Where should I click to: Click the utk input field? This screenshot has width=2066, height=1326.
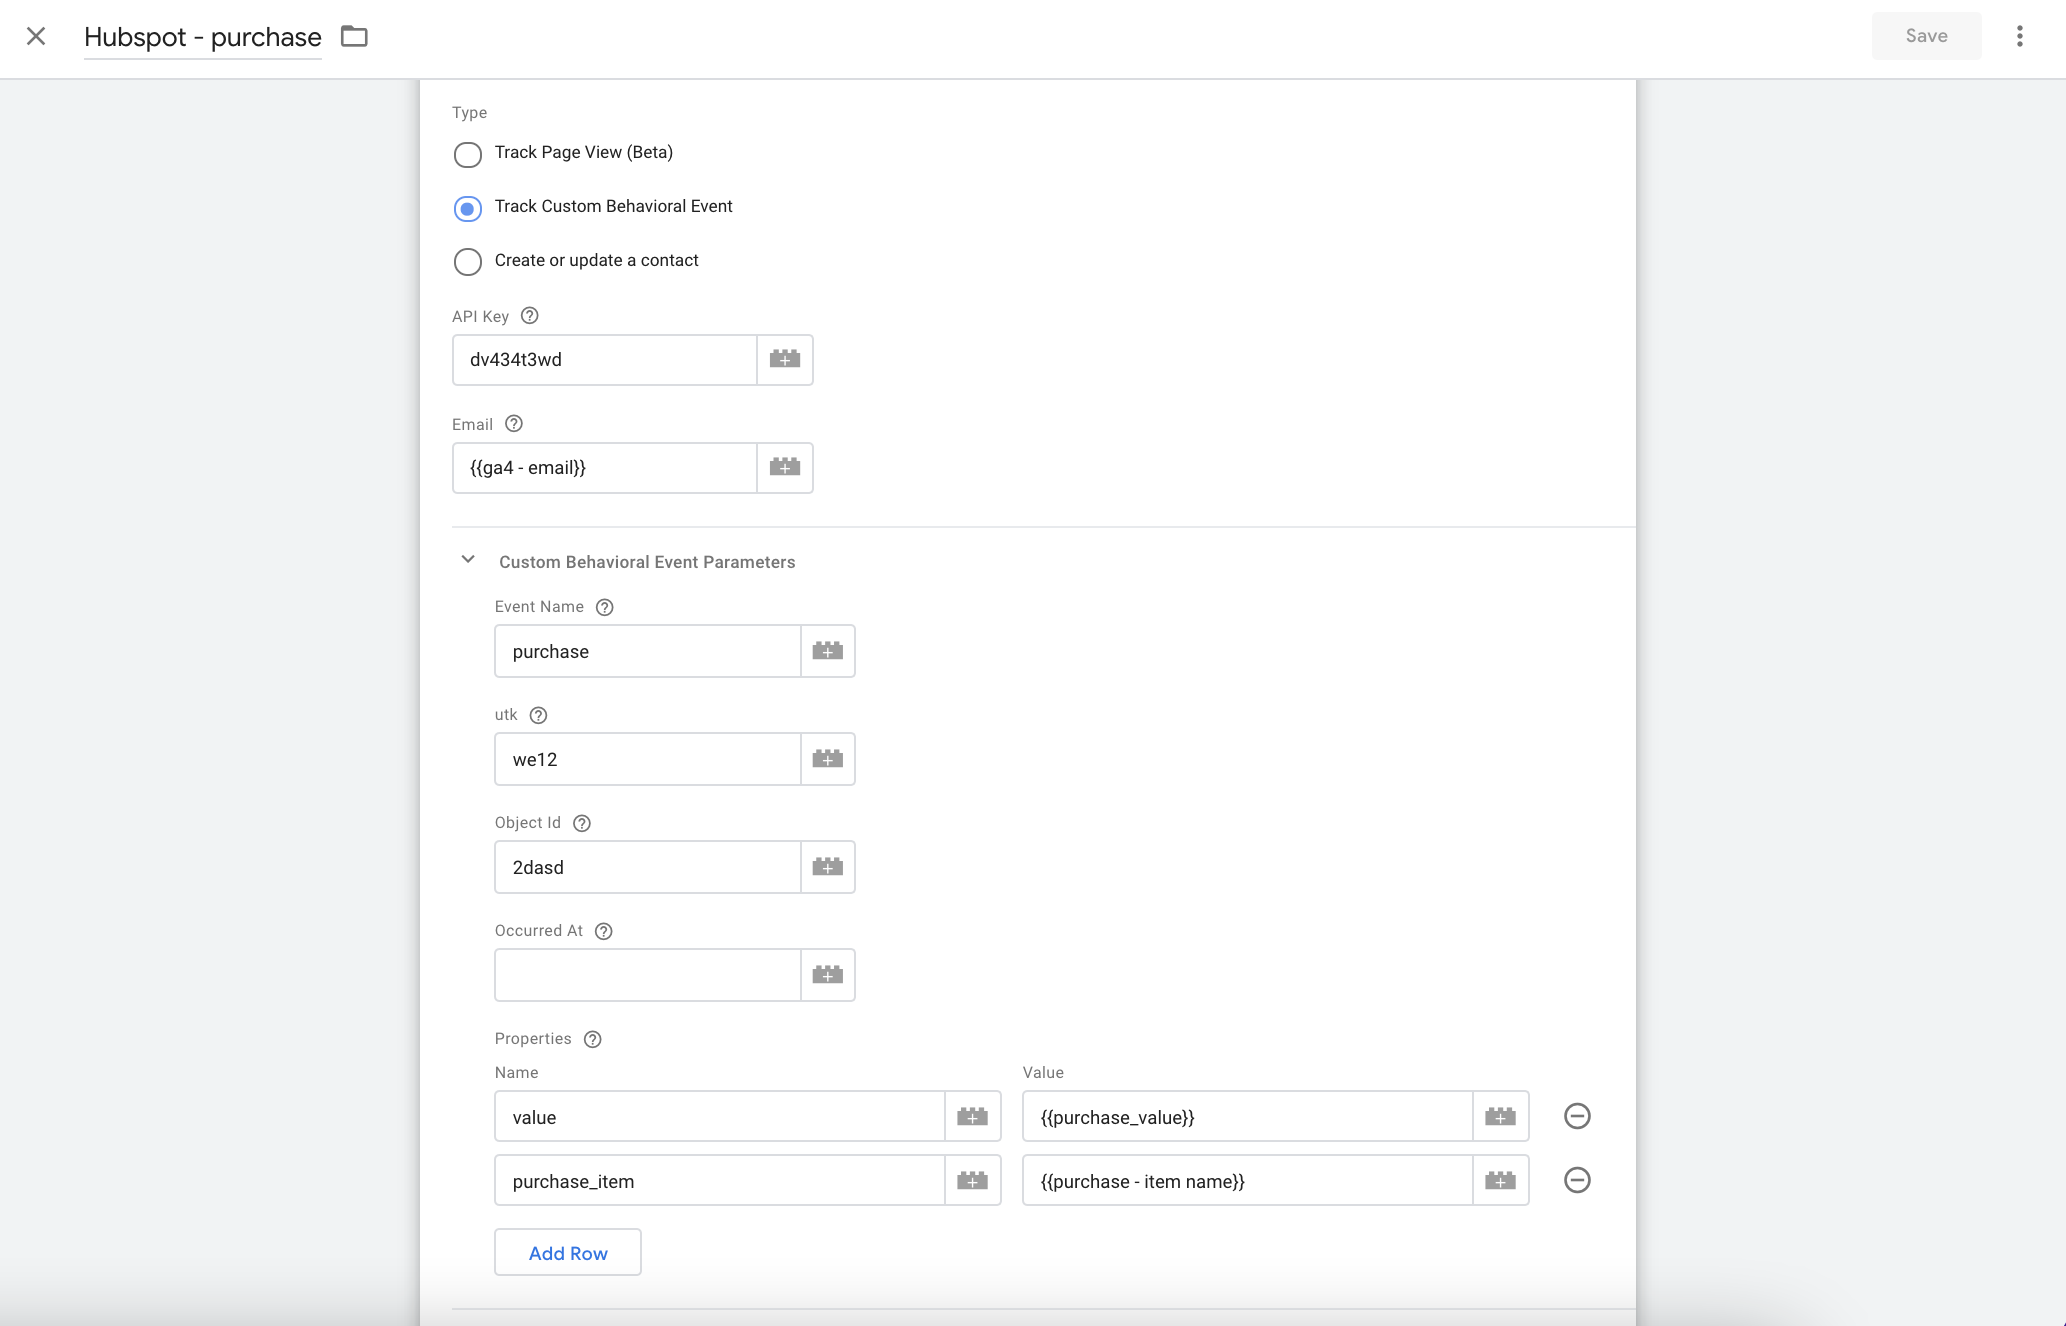click(648, 760)
